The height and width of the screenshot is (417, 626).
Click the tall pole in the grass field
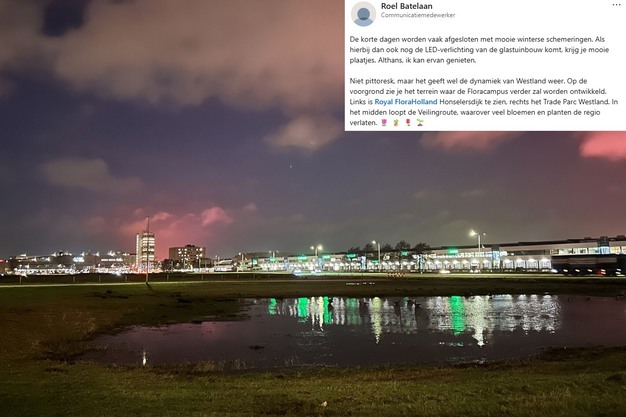tap(147, 251)
